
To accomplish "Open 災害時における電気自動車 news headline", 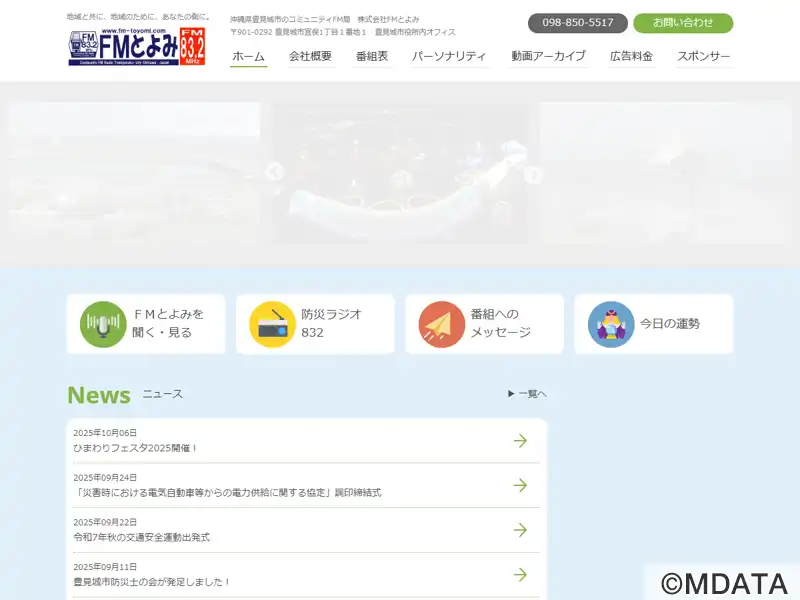I will 228,493.
